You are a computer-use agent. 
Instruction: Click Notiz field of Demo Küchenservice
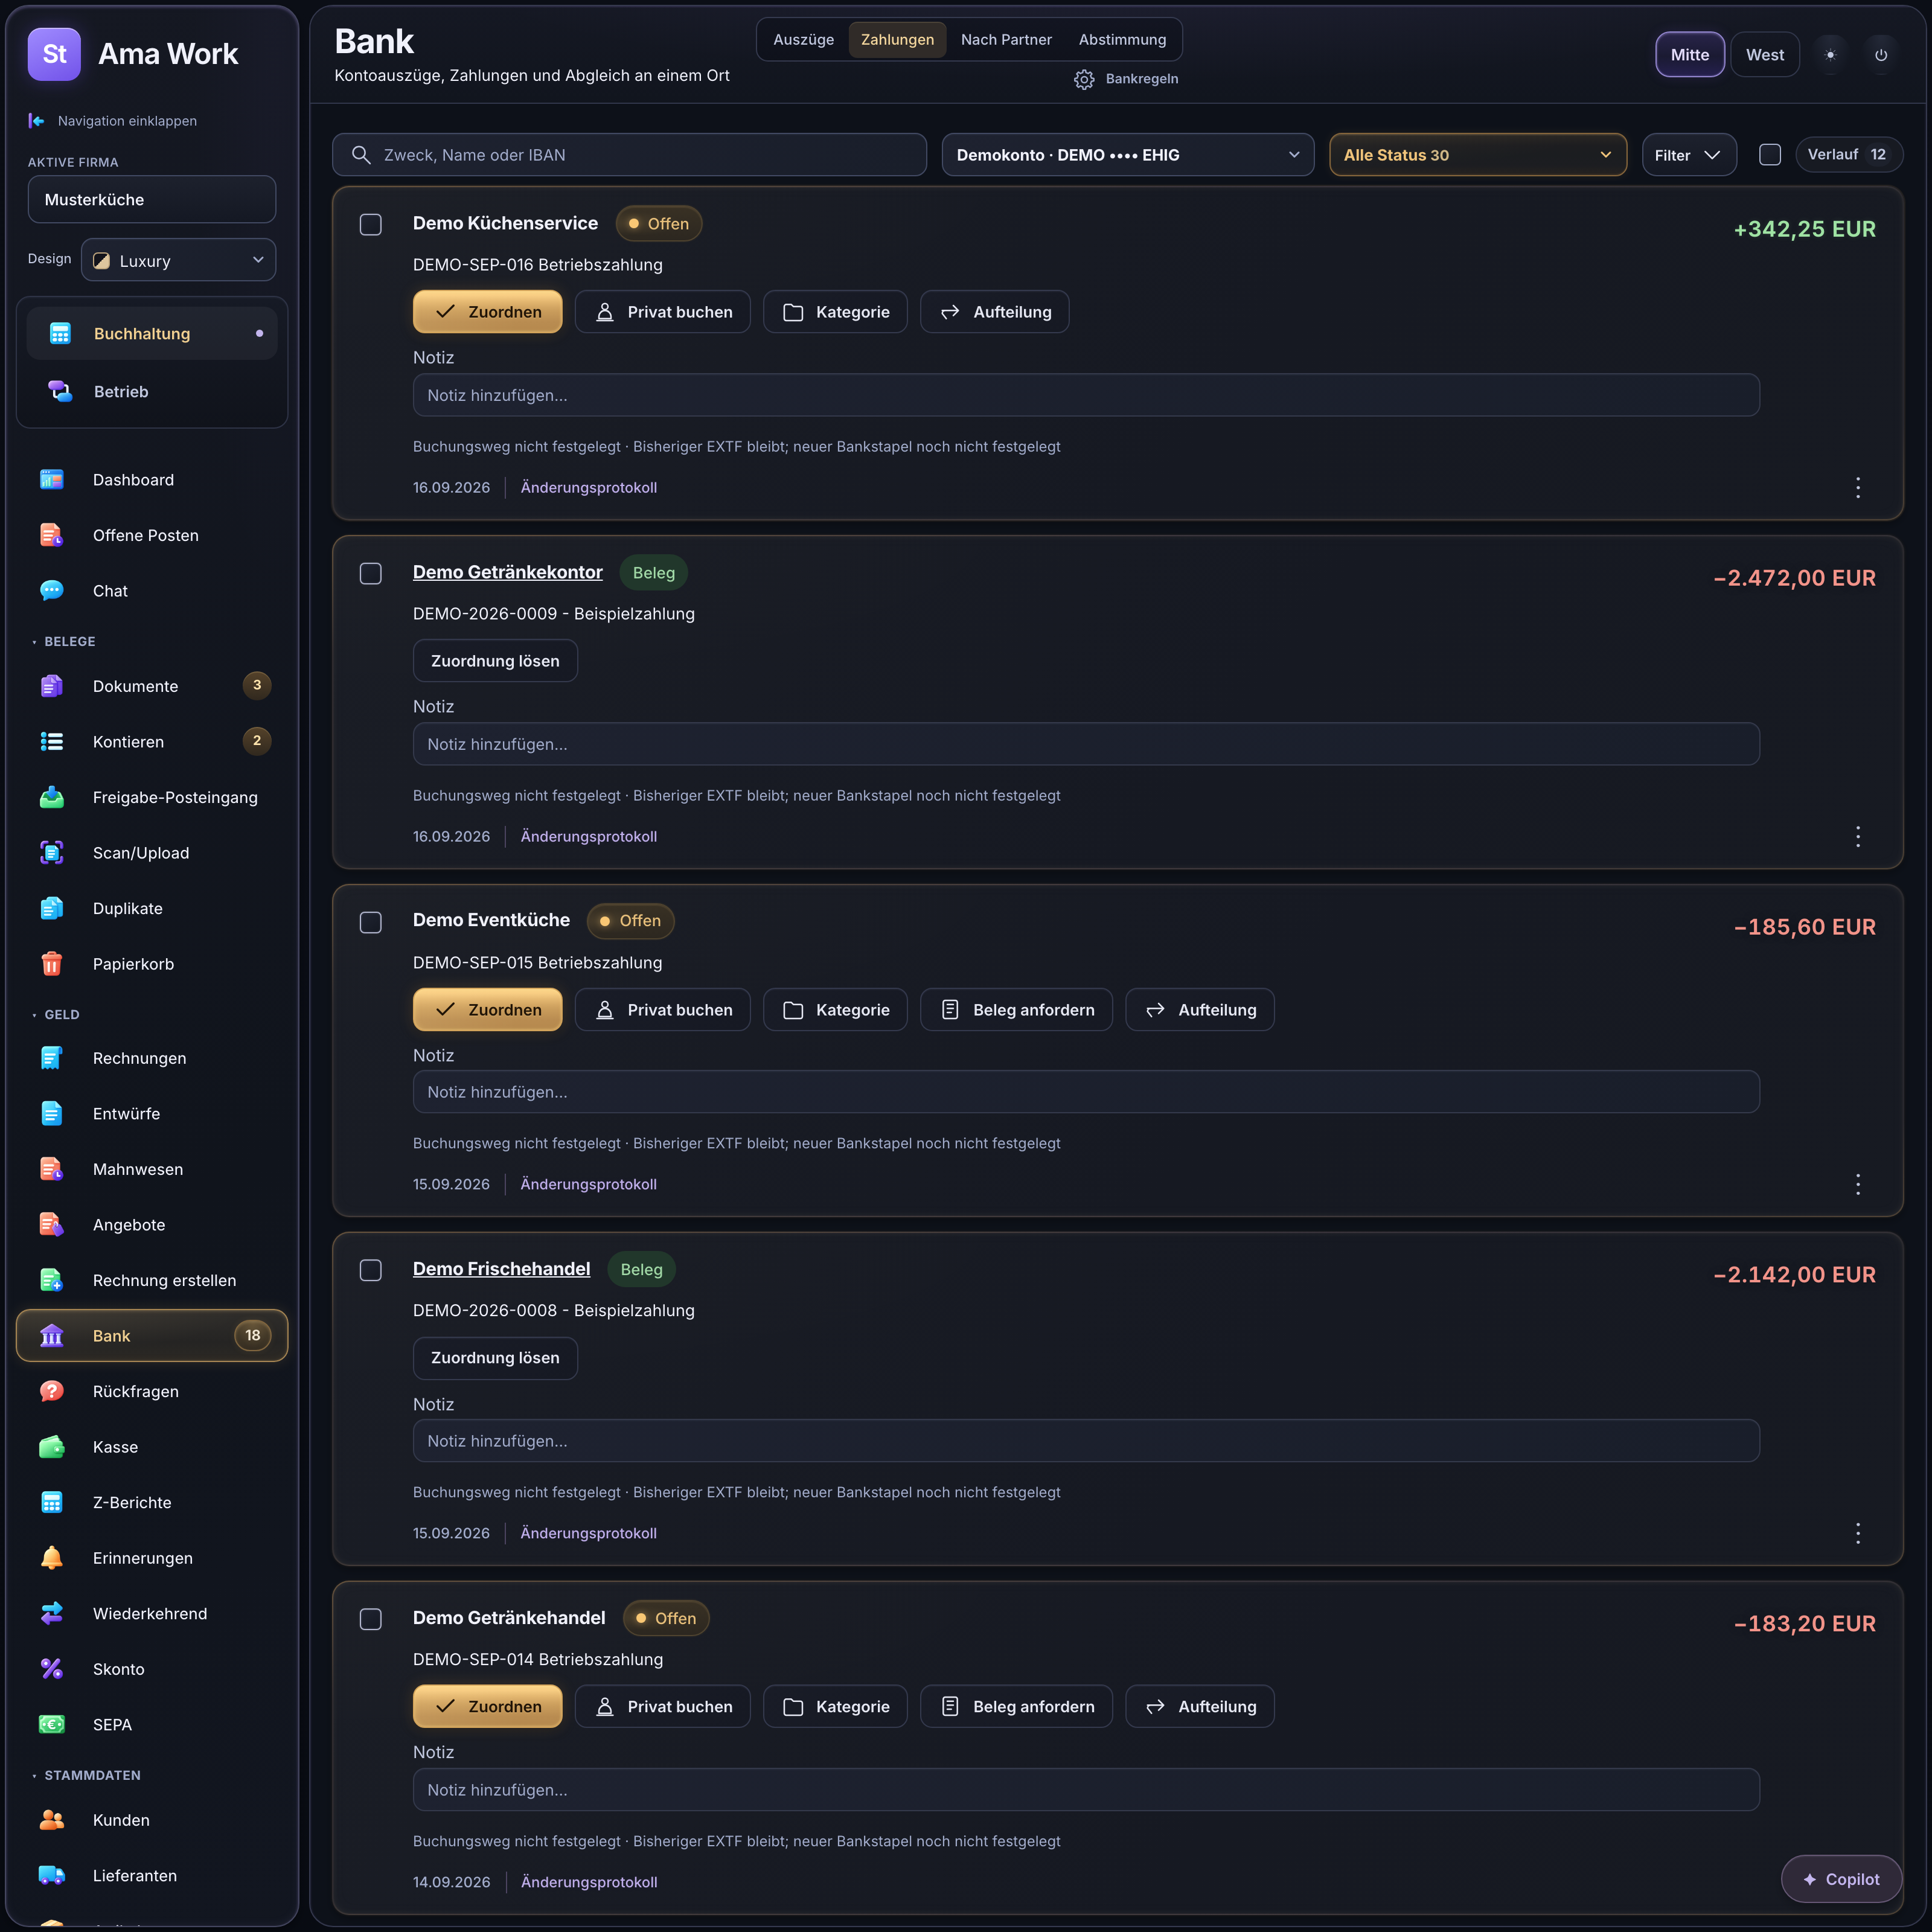coord(1086,395)
